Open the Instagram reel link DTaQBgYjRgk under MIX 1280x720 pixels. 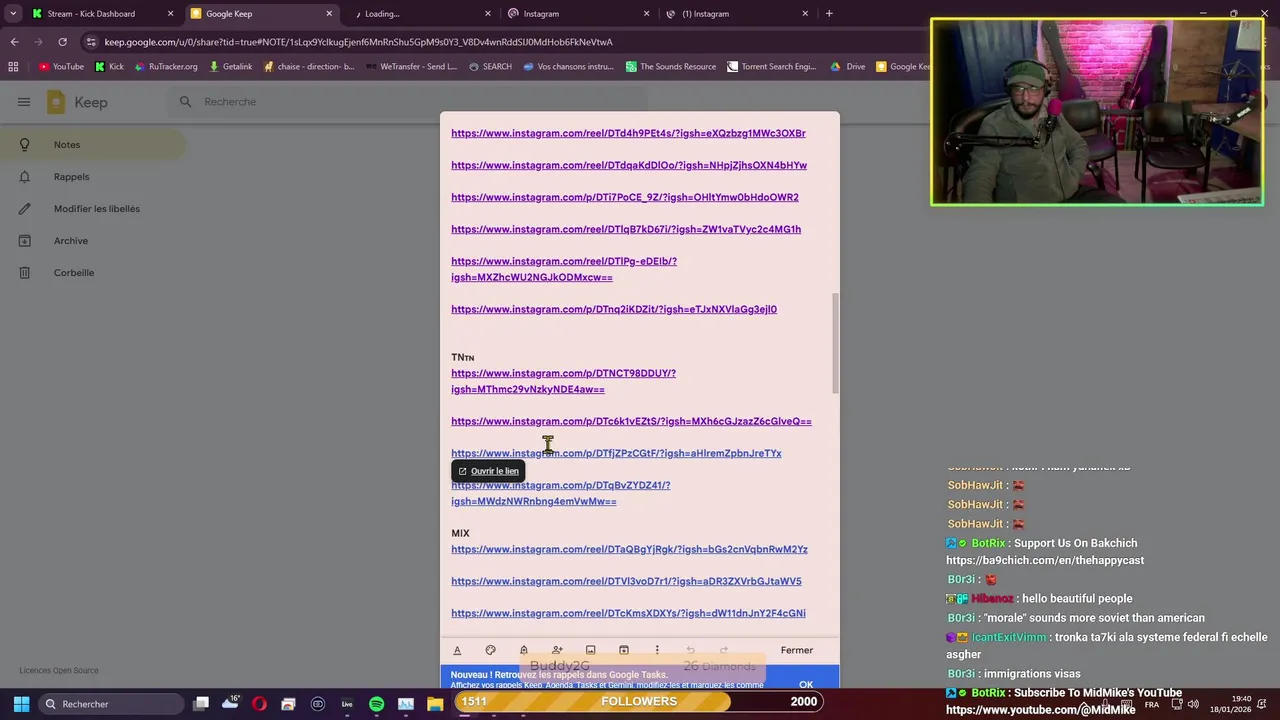(x=629, y=549)
